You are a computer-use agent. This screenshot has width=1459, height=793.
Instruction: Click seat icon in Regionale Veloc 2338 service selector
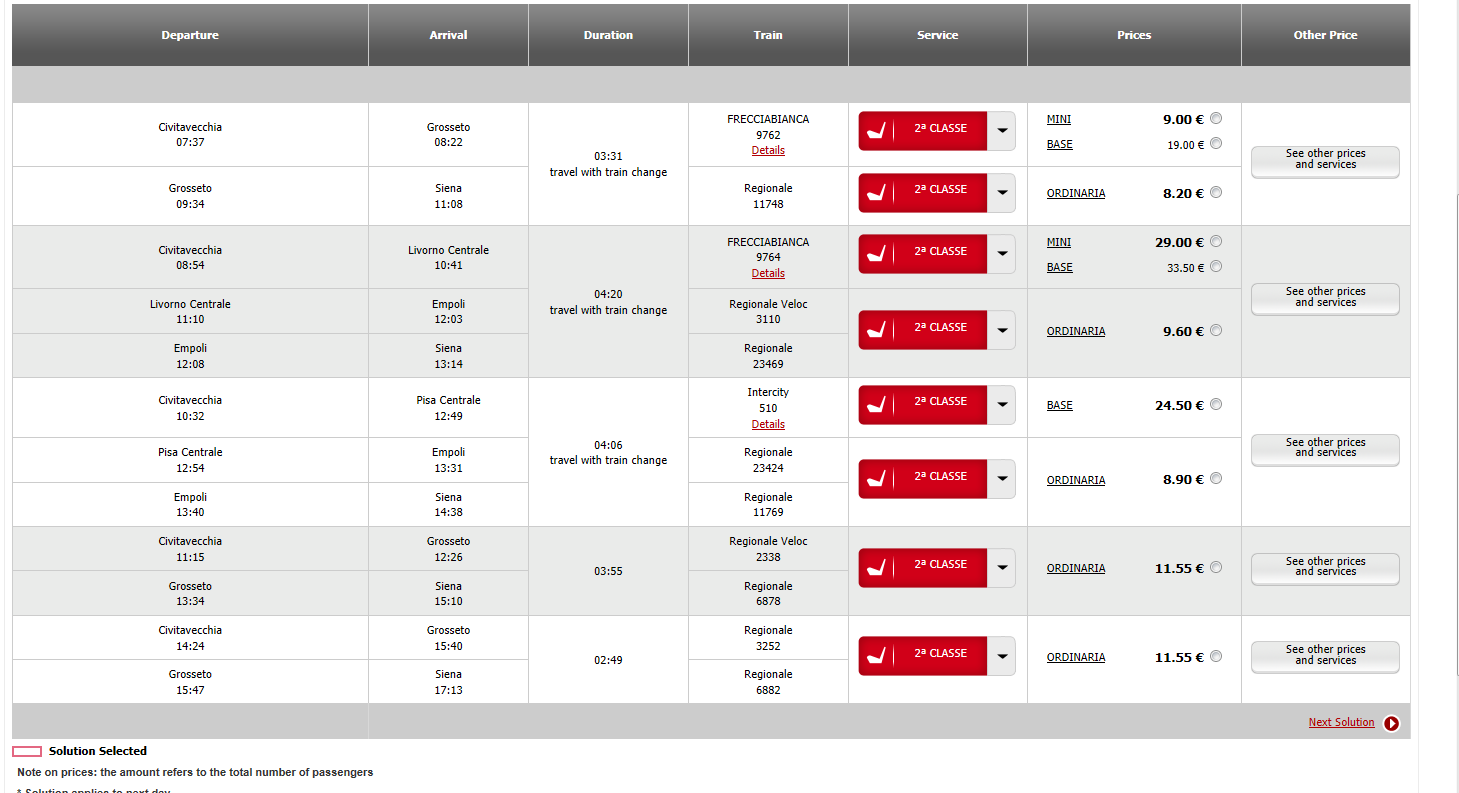click(876, 568)
